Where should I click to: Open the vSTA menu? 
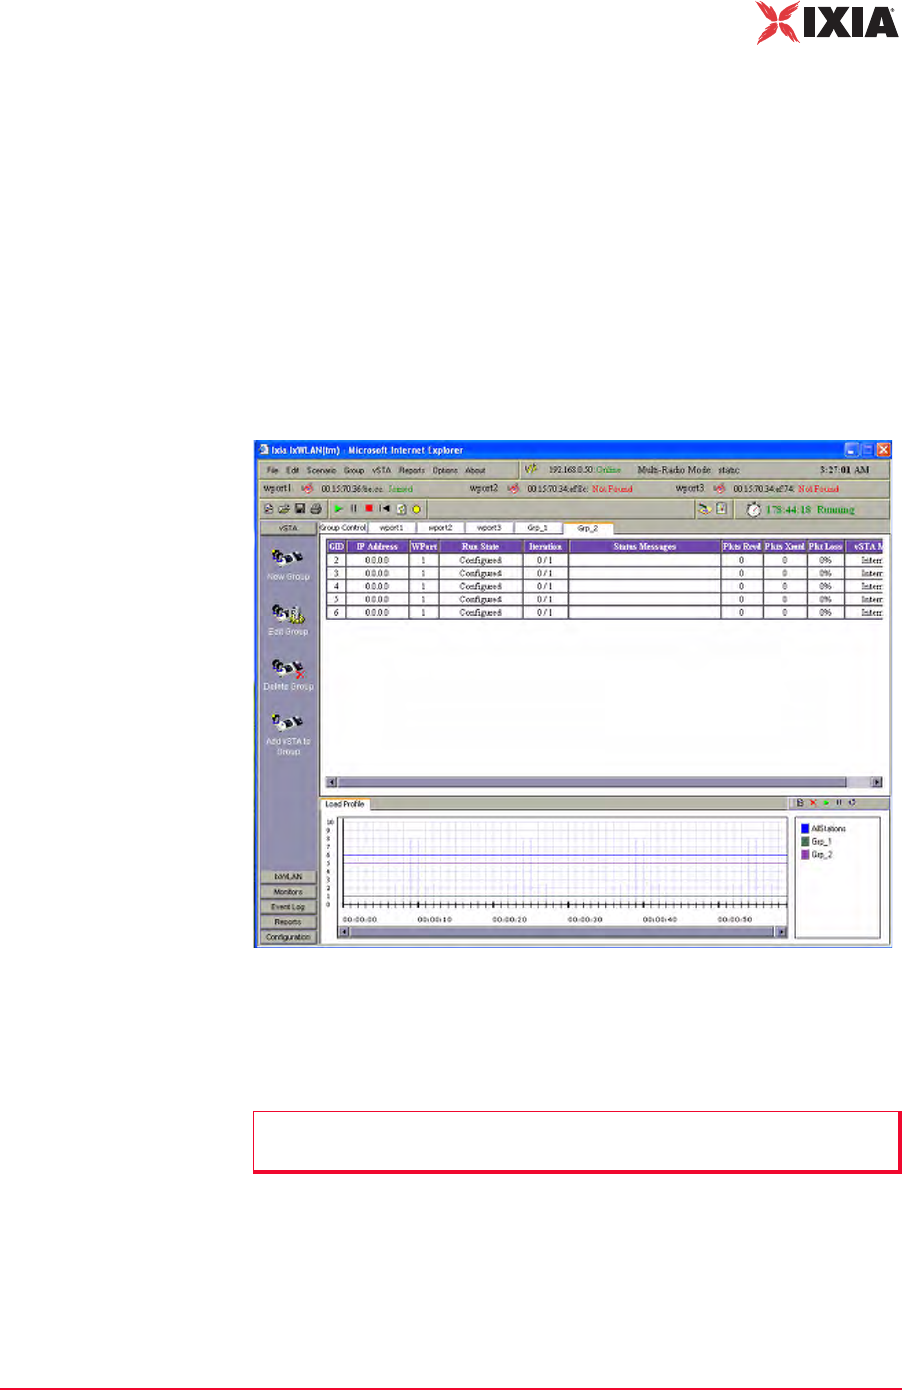(x=382, y=470)
